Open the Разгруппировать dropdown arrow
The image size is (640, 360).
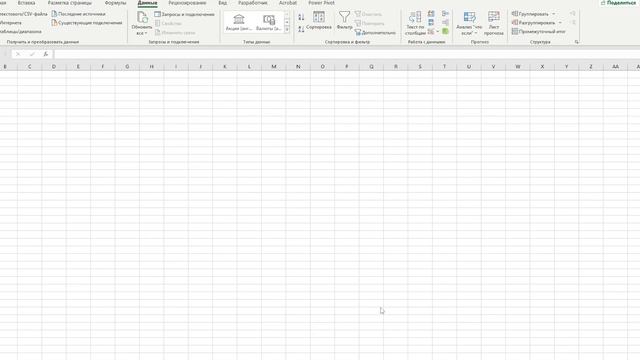(560, 23)
